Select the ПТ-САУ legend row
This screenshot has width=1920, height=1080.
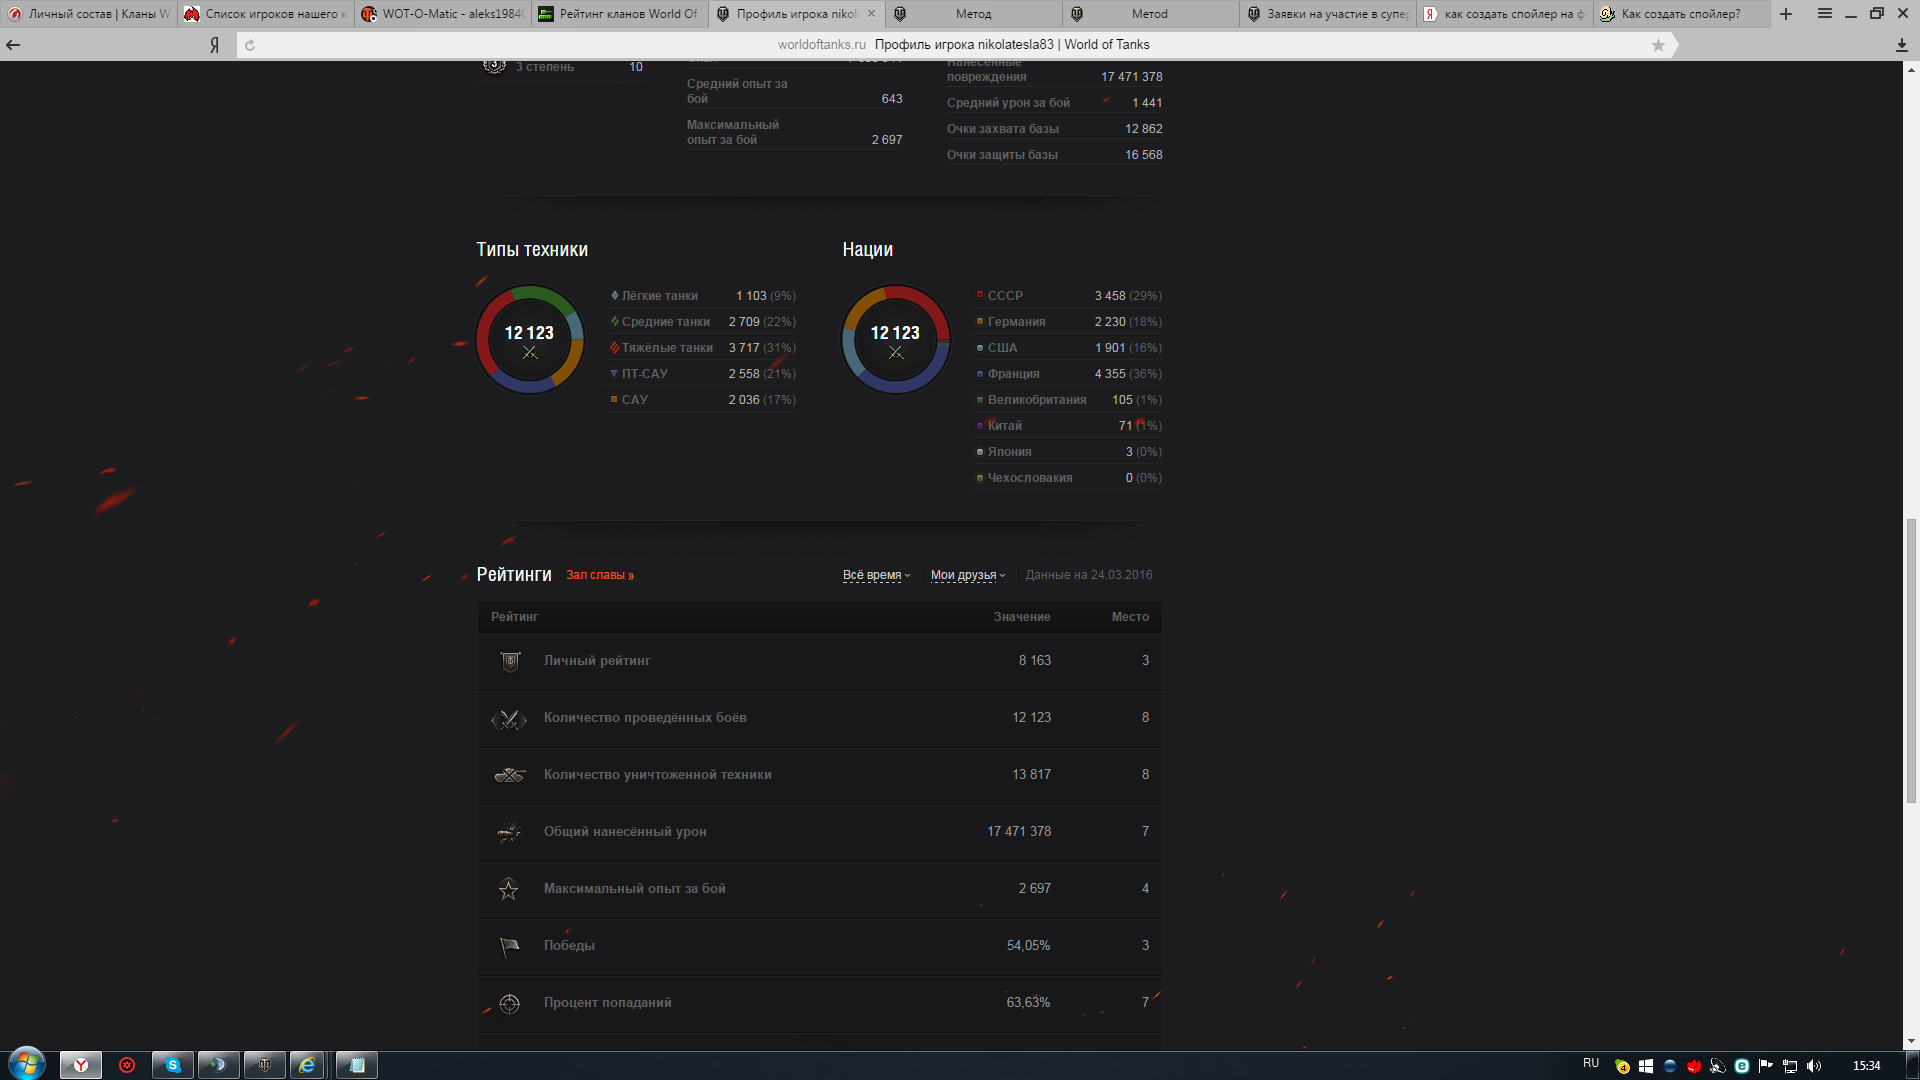(703, 374)
